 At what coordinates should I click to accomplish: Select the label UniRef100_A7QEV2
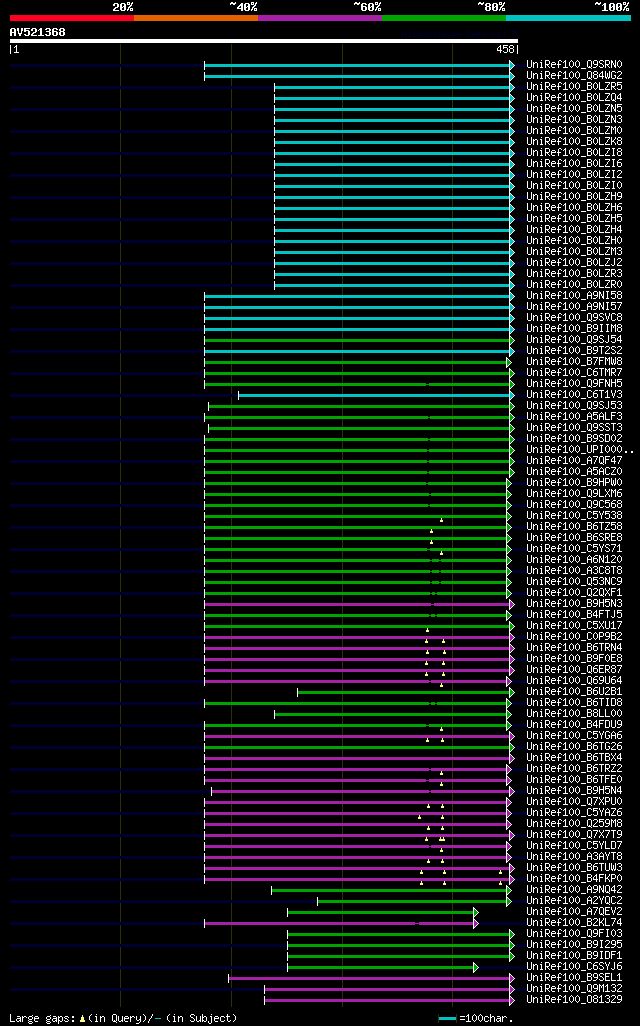575,911
